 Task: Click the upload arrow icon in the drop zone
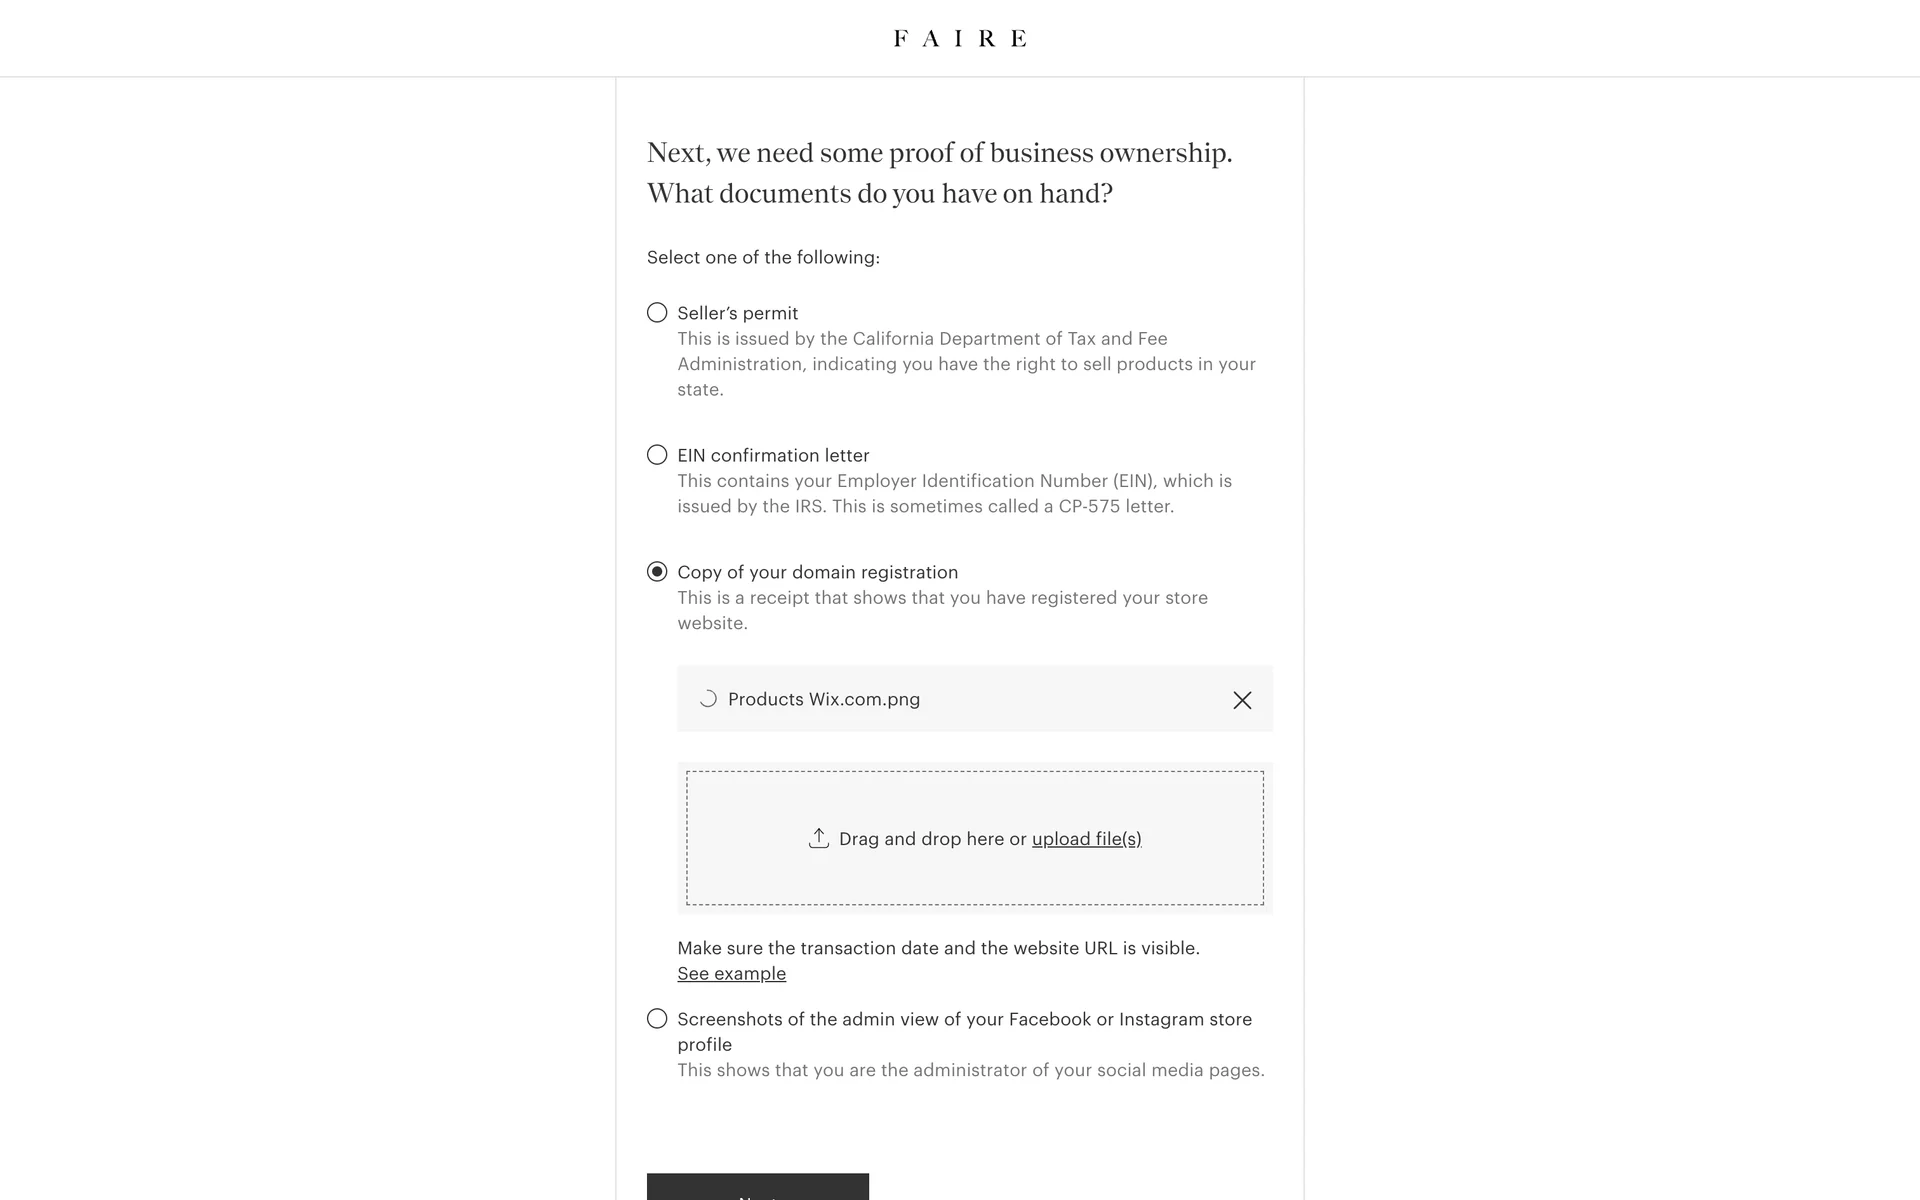(819, 838)
